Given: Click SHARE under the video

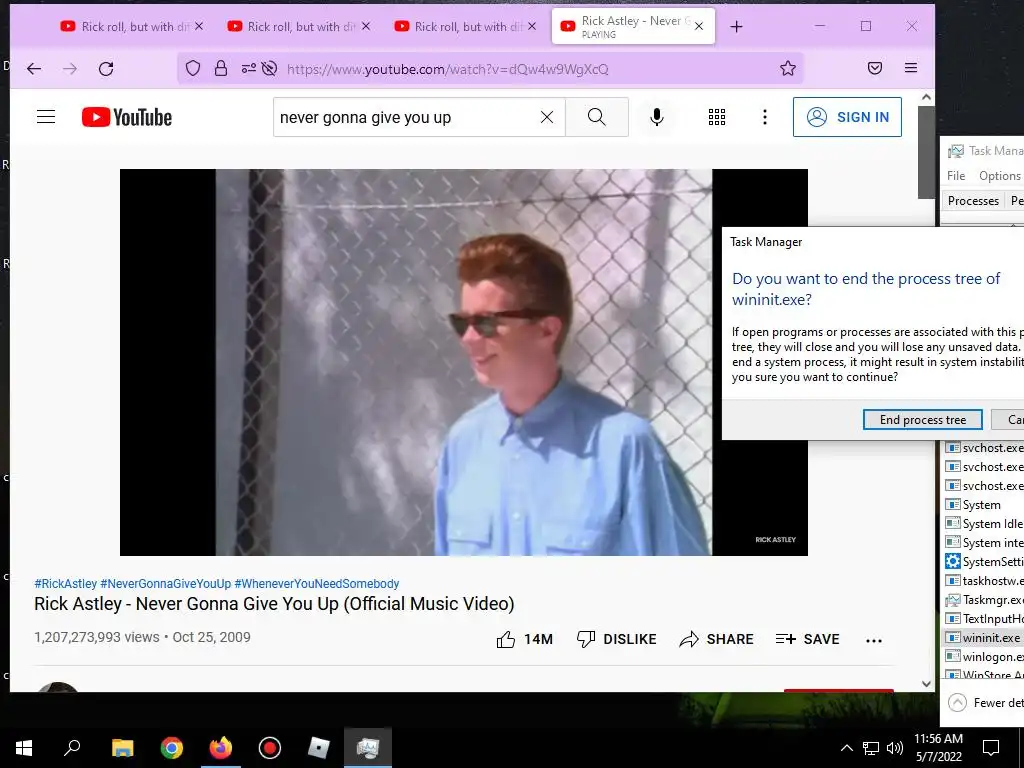Looking at the screenshot, I should coord(716,639).
